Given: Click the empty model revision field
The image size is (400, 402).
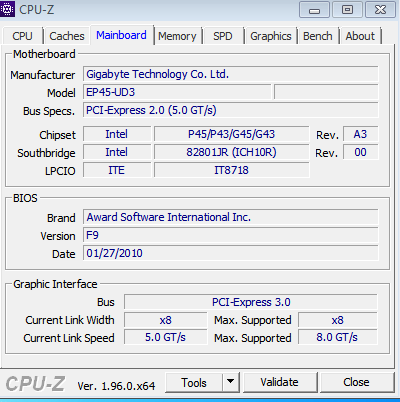Looking at the screenshot, I should coord(326,92).
